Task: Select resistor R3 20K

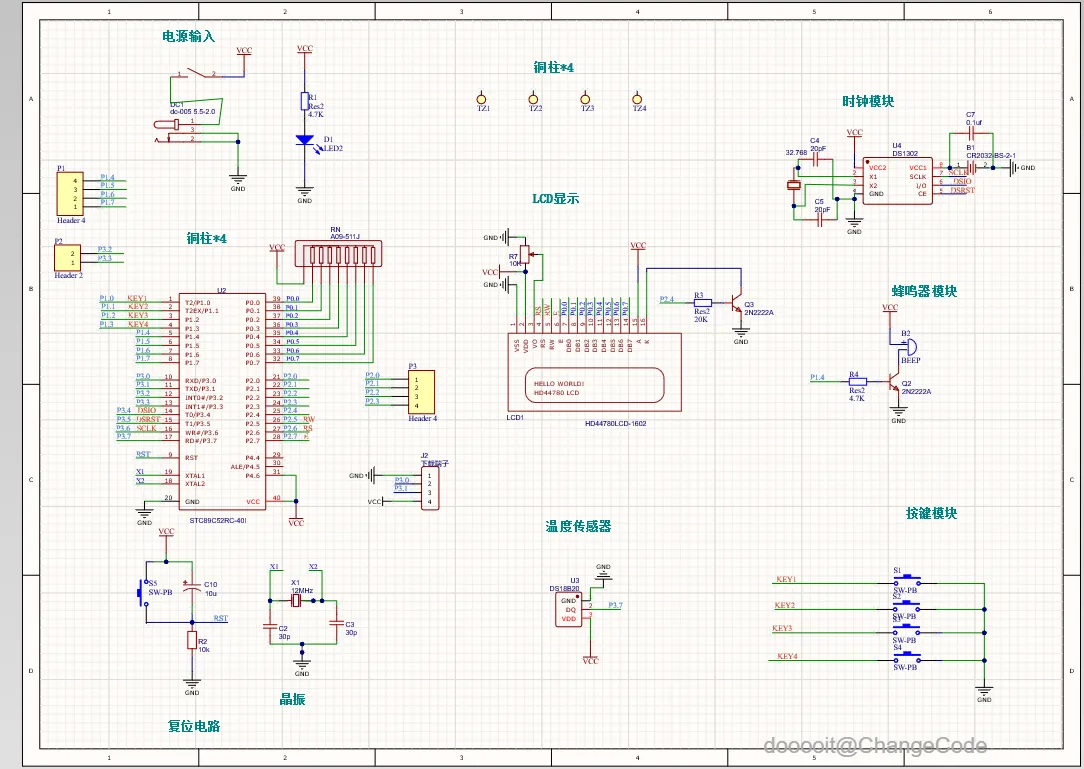Action: 702,302
